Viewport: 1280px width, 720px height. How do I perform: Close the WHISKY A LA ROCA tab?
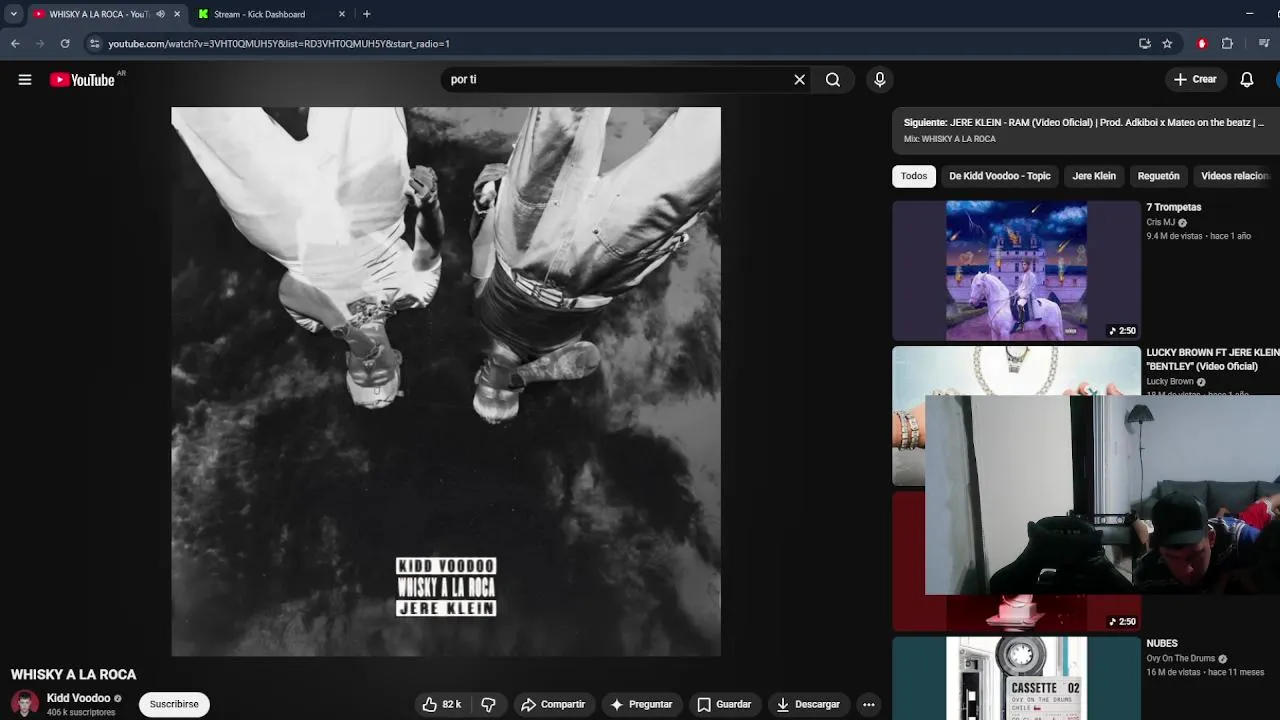(177, 14)
